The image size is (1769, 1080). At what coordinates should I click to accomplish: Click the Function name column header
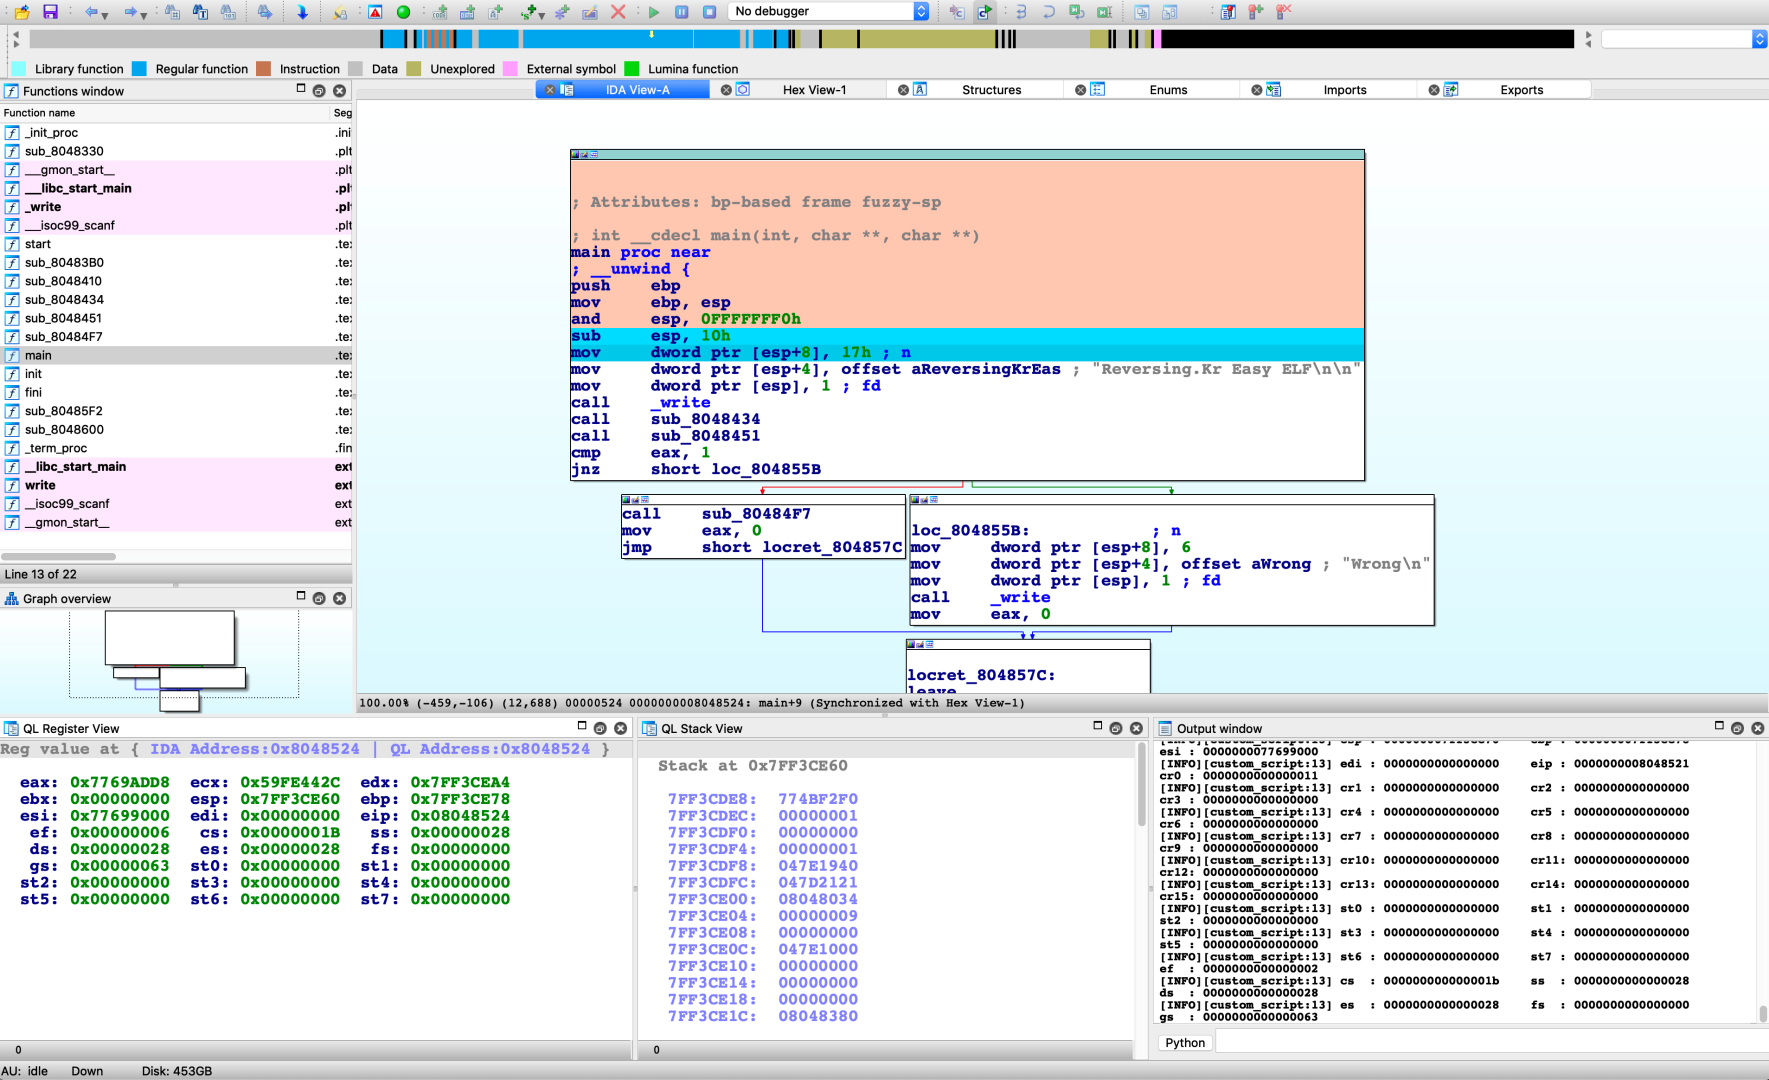pos(165,113)
